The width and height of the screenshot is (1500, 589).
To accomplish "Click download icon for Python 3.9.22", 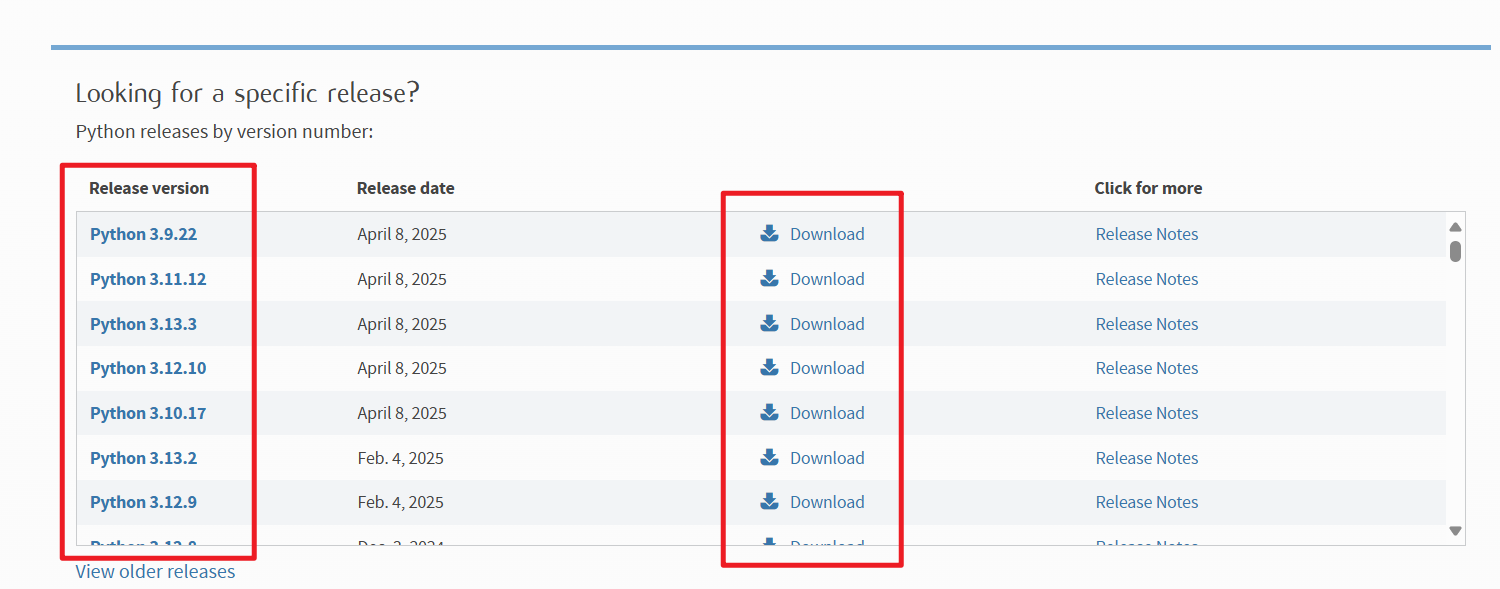I will click(769, 234).
